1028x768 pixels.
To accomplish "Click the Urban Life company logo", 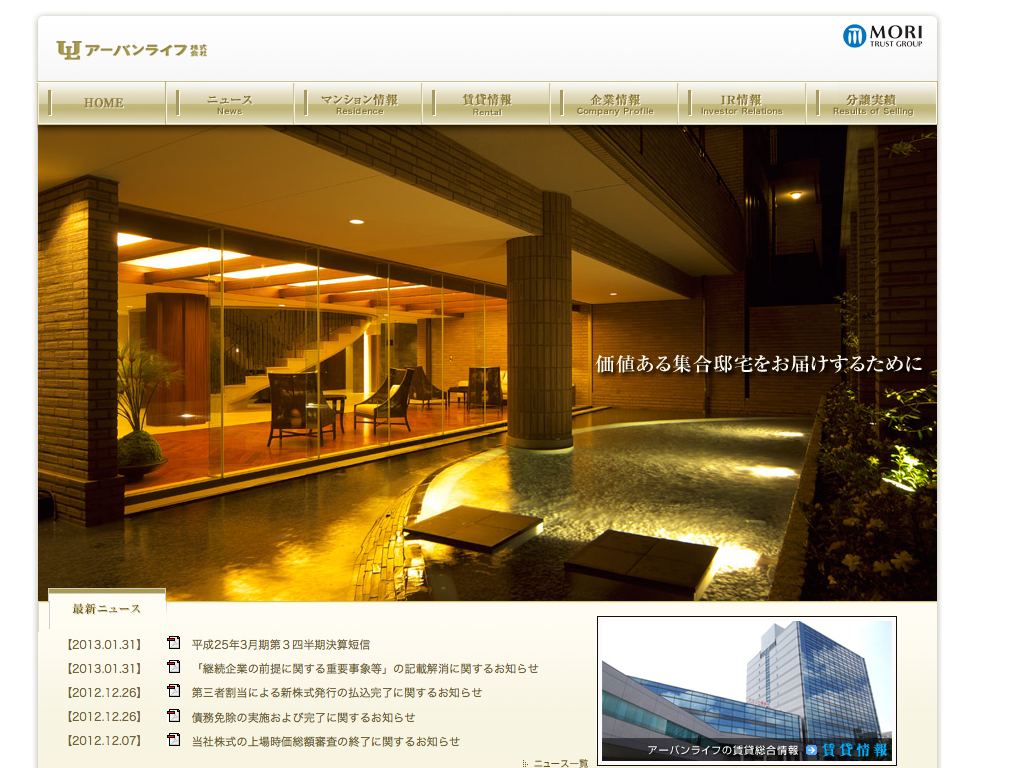I will (x=132, y=50).
